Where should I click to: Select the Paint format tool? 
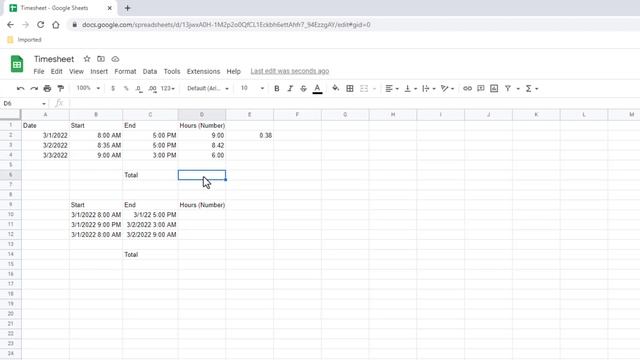61,89
